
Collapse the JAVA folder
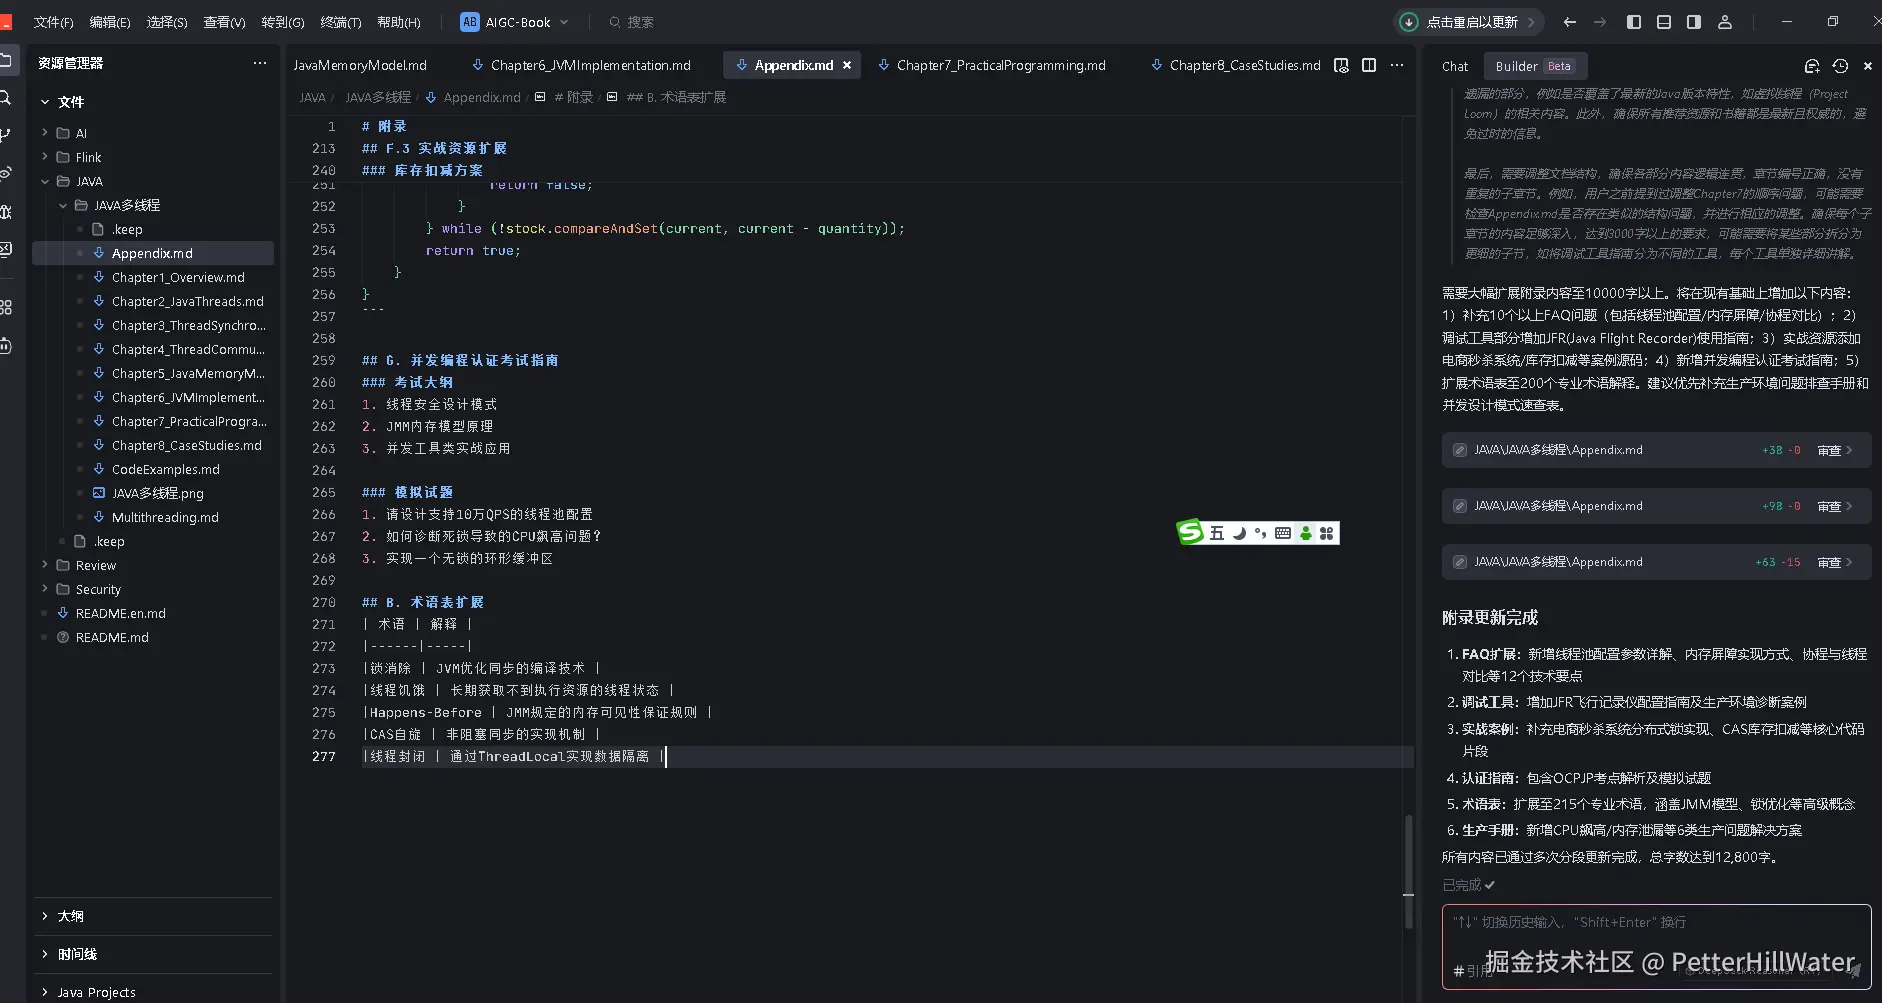[45, 181]
